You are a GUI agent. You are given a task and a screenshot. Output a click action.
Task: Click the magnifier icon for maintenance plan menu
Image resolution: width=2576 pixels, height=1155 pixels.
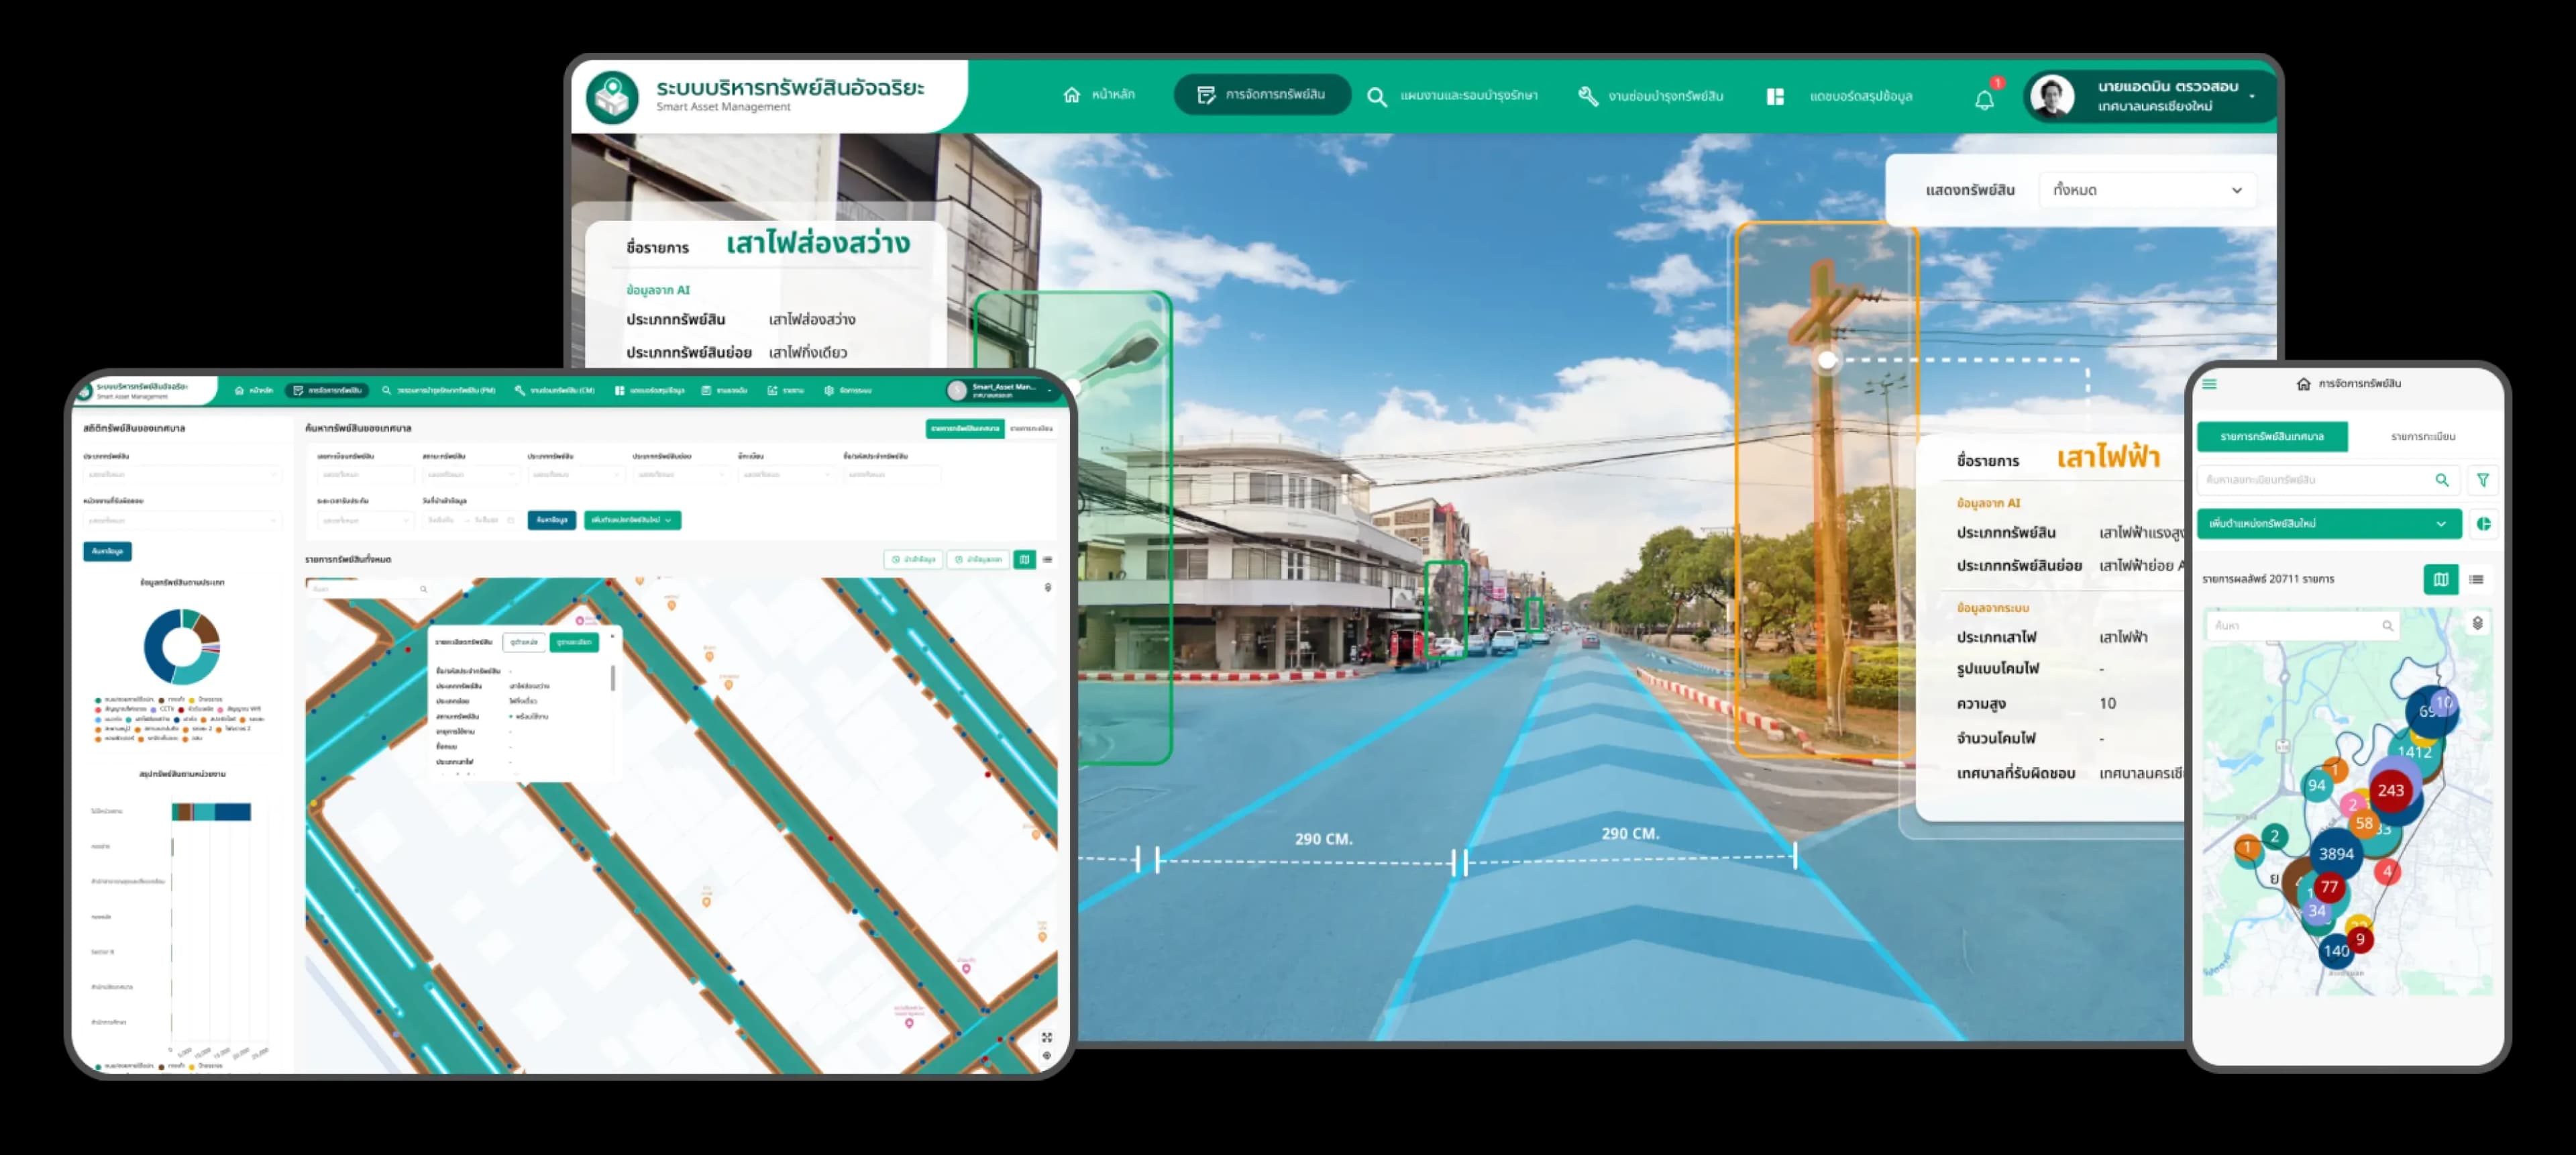coord(1377,97)
